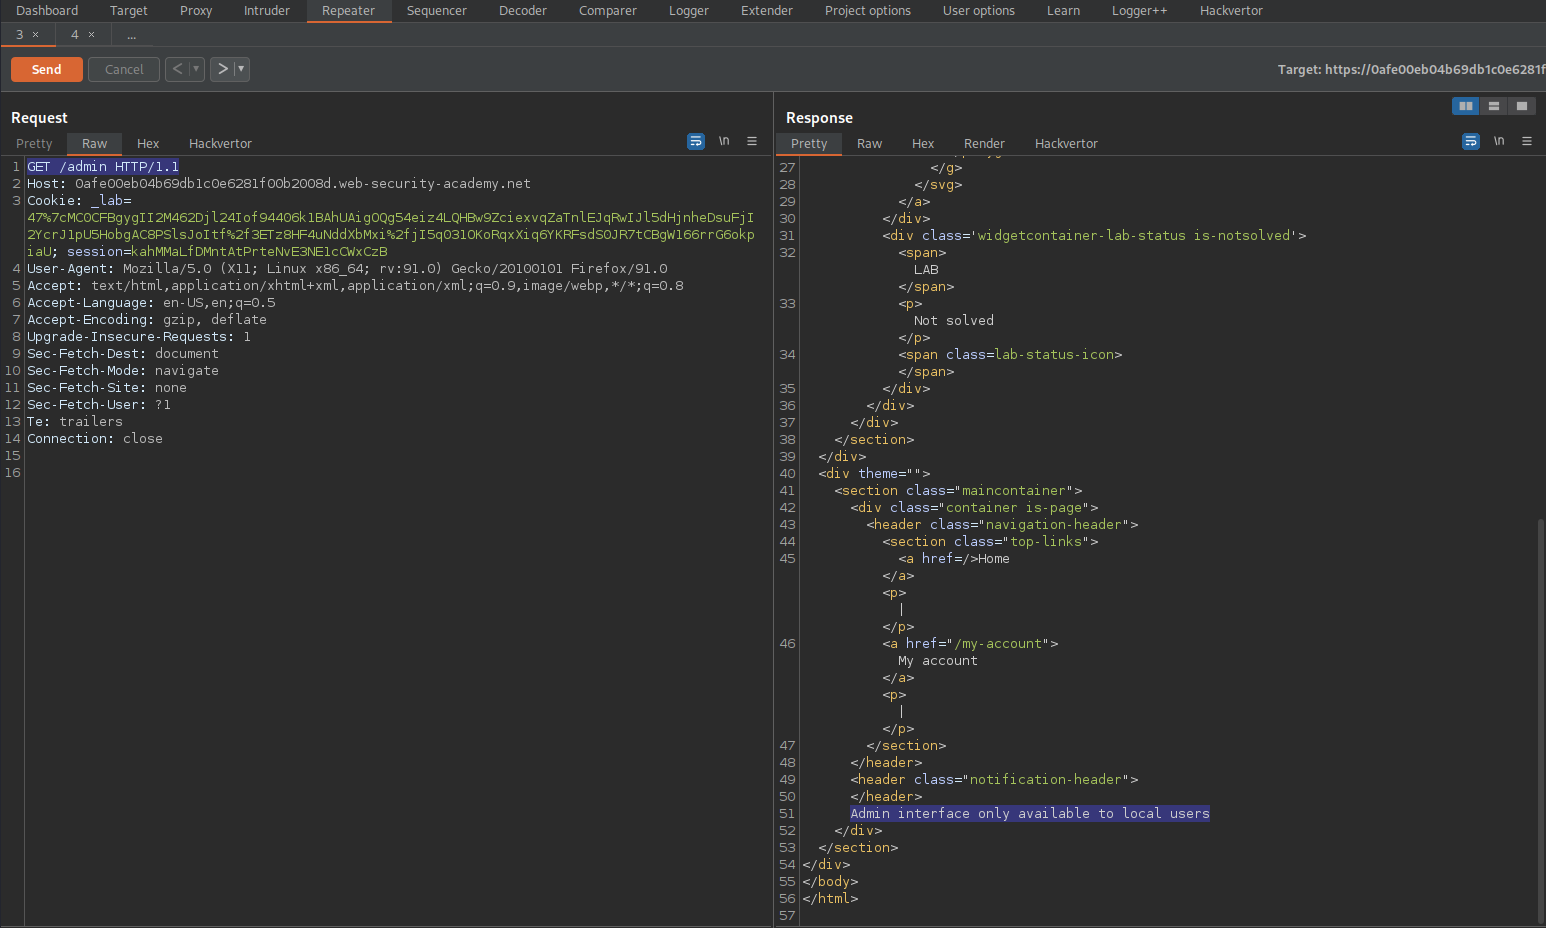Switch Response view to Pretty
The height and width of the screenshot is (928, 1546).
tap(809, 144)
